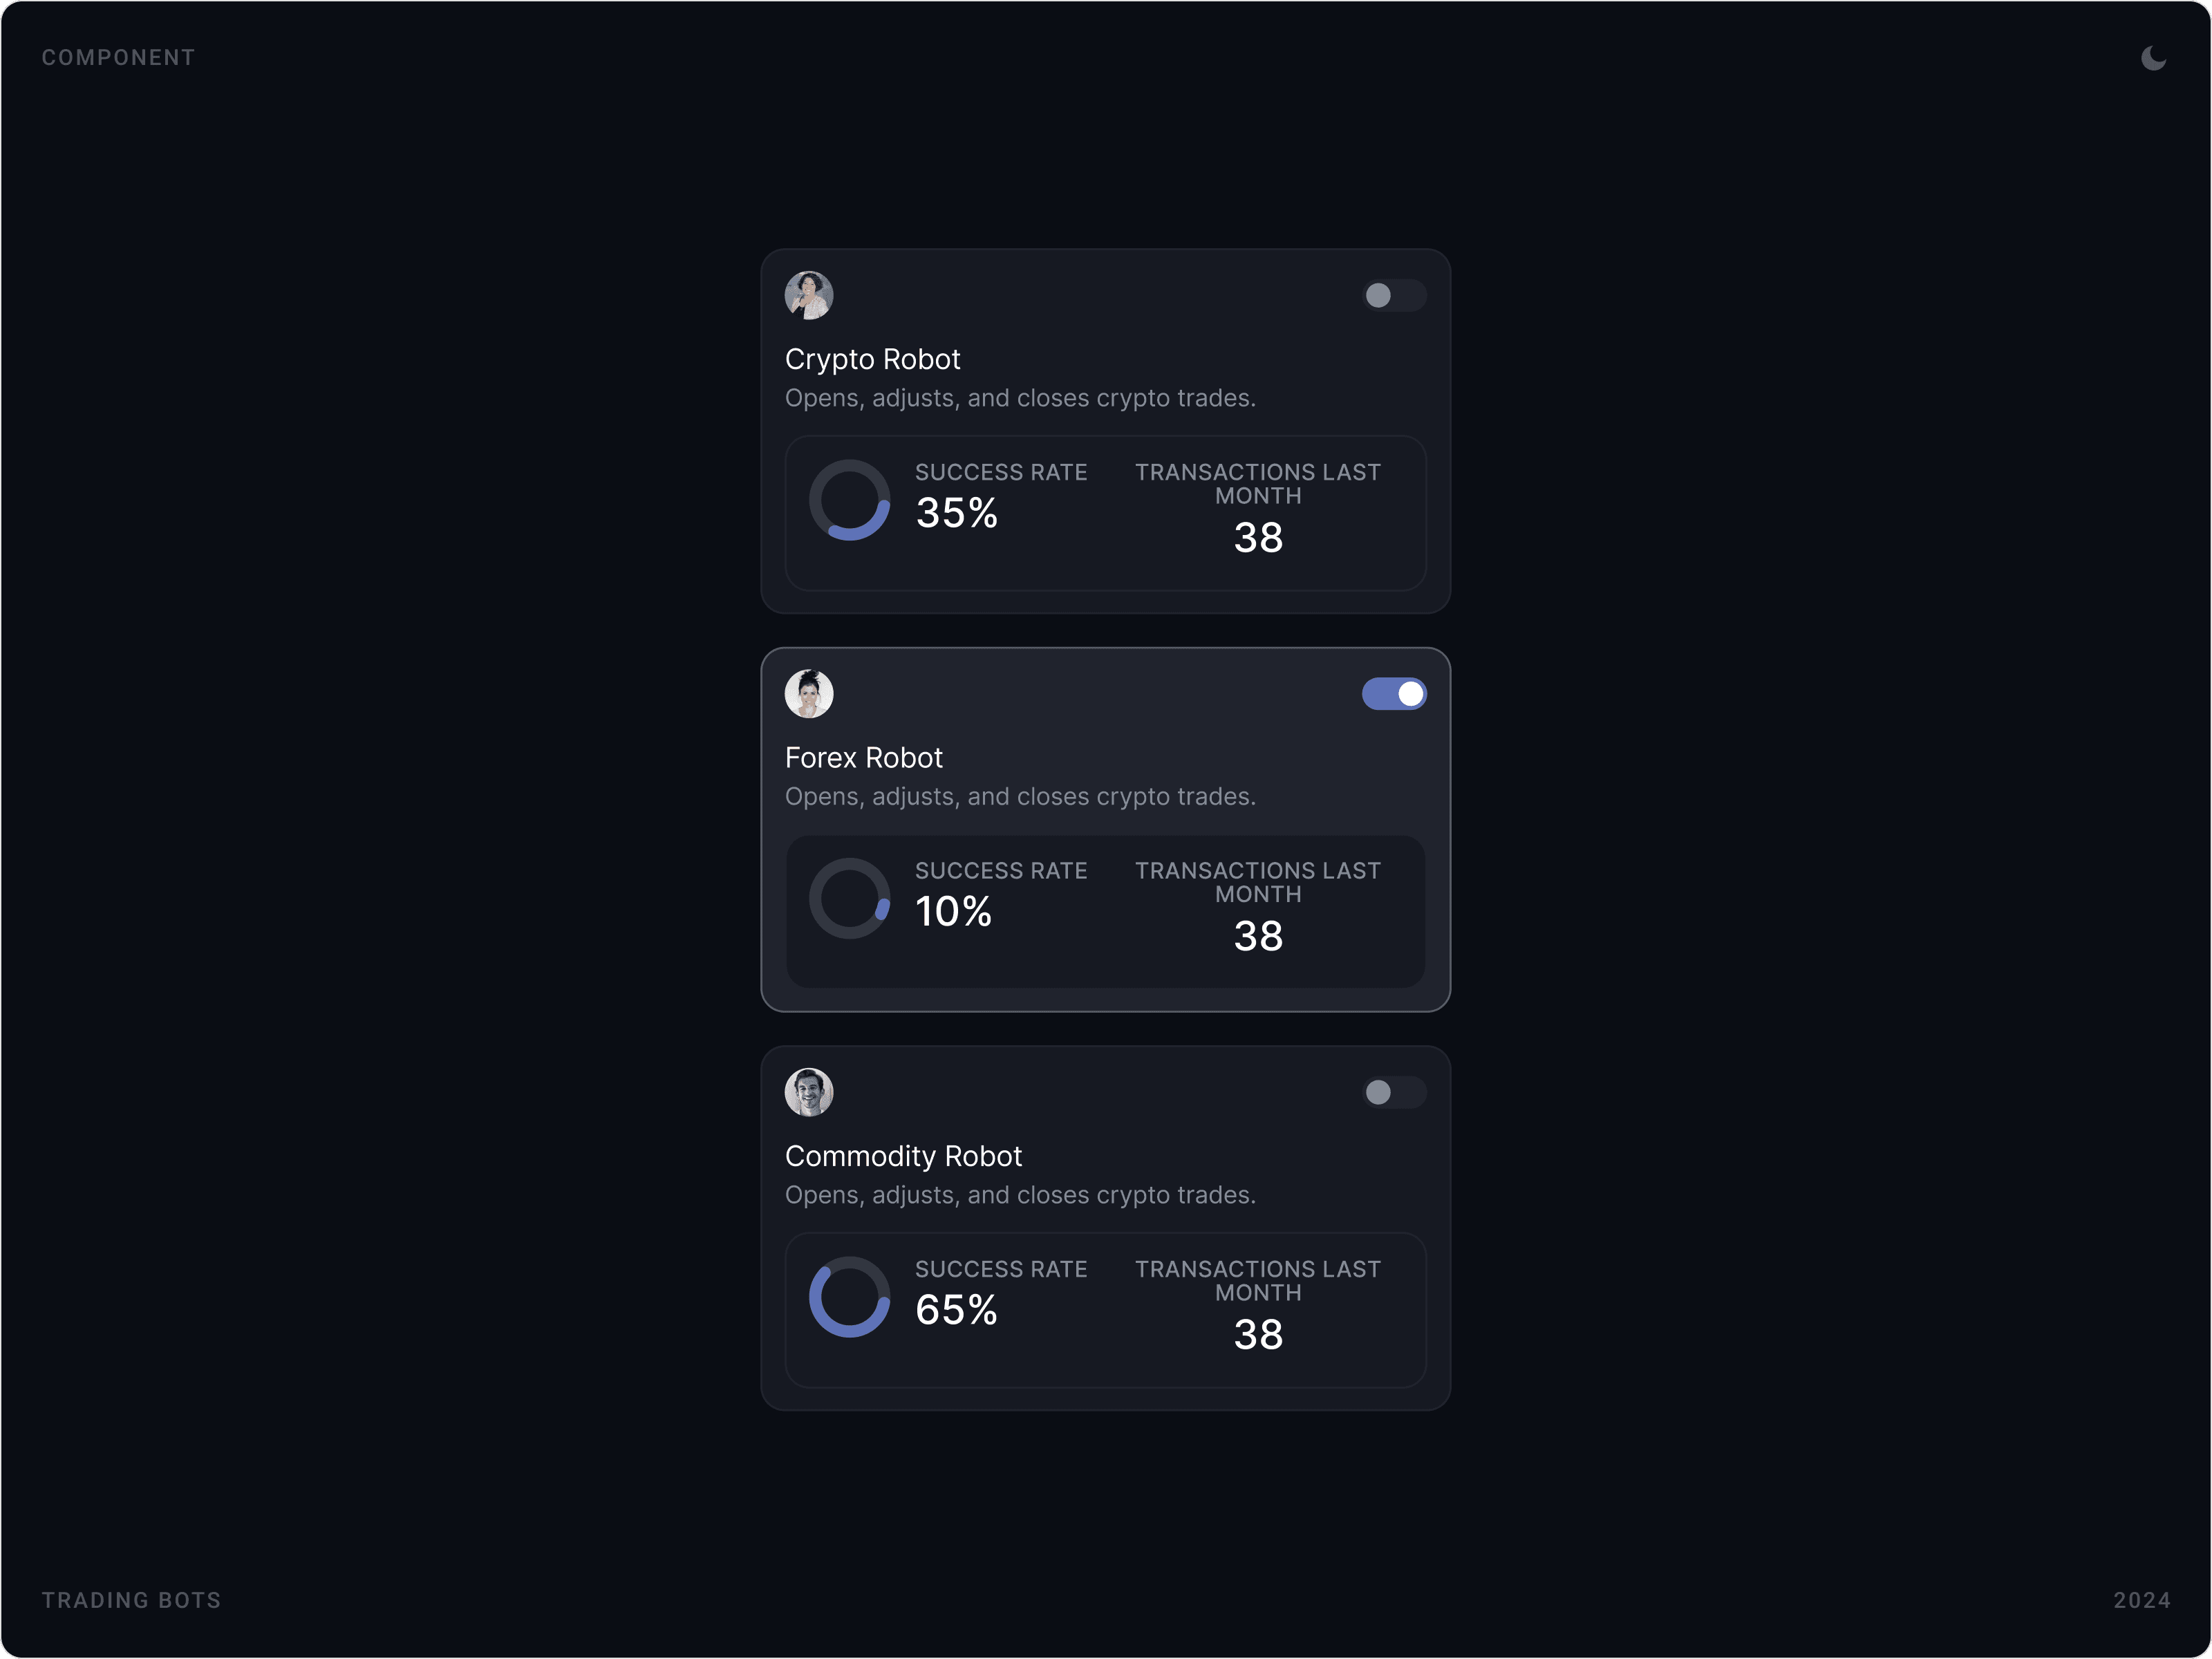Open the Forex Robot card title
The height and width of the screenshot is (1659, 2212).
point(863,757)
